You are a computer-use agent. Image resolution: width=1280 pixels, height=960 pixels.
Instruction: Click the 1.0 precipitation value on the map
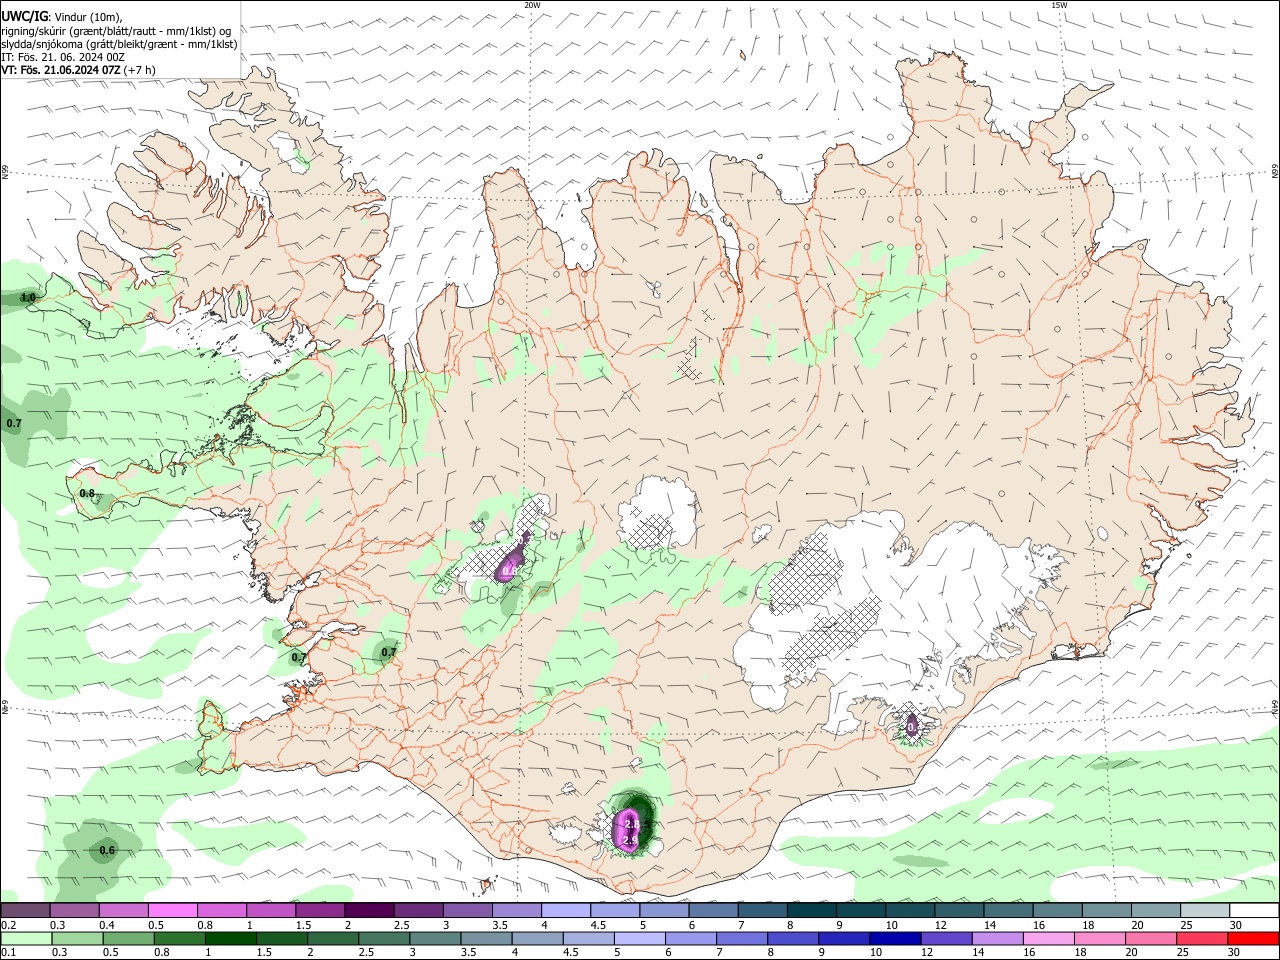[28, 298]
